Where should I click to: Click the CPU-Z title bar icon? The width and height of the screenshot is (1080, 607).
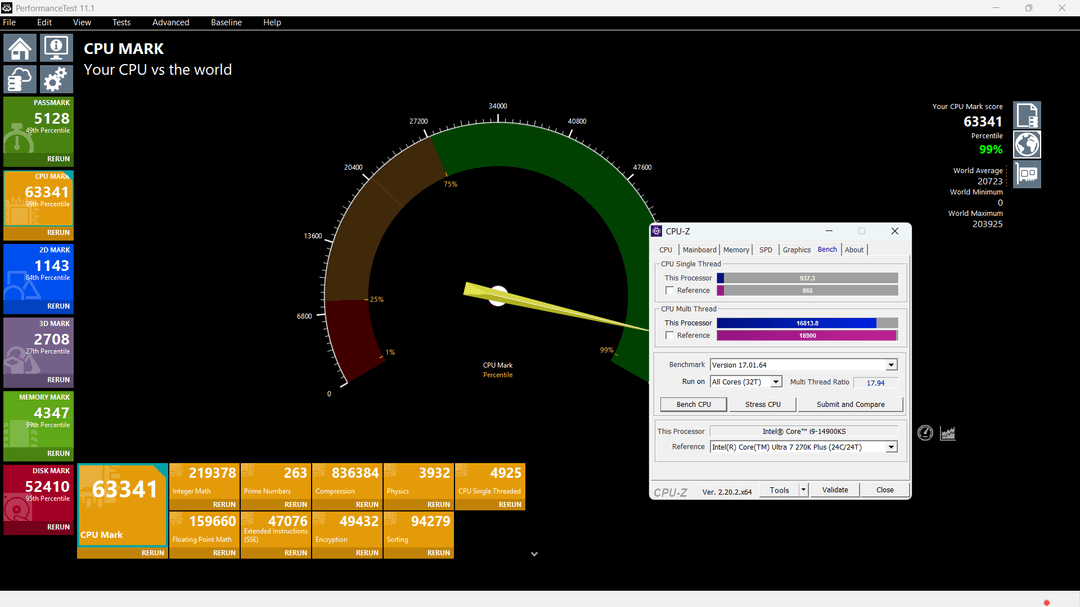pos(656,232)
